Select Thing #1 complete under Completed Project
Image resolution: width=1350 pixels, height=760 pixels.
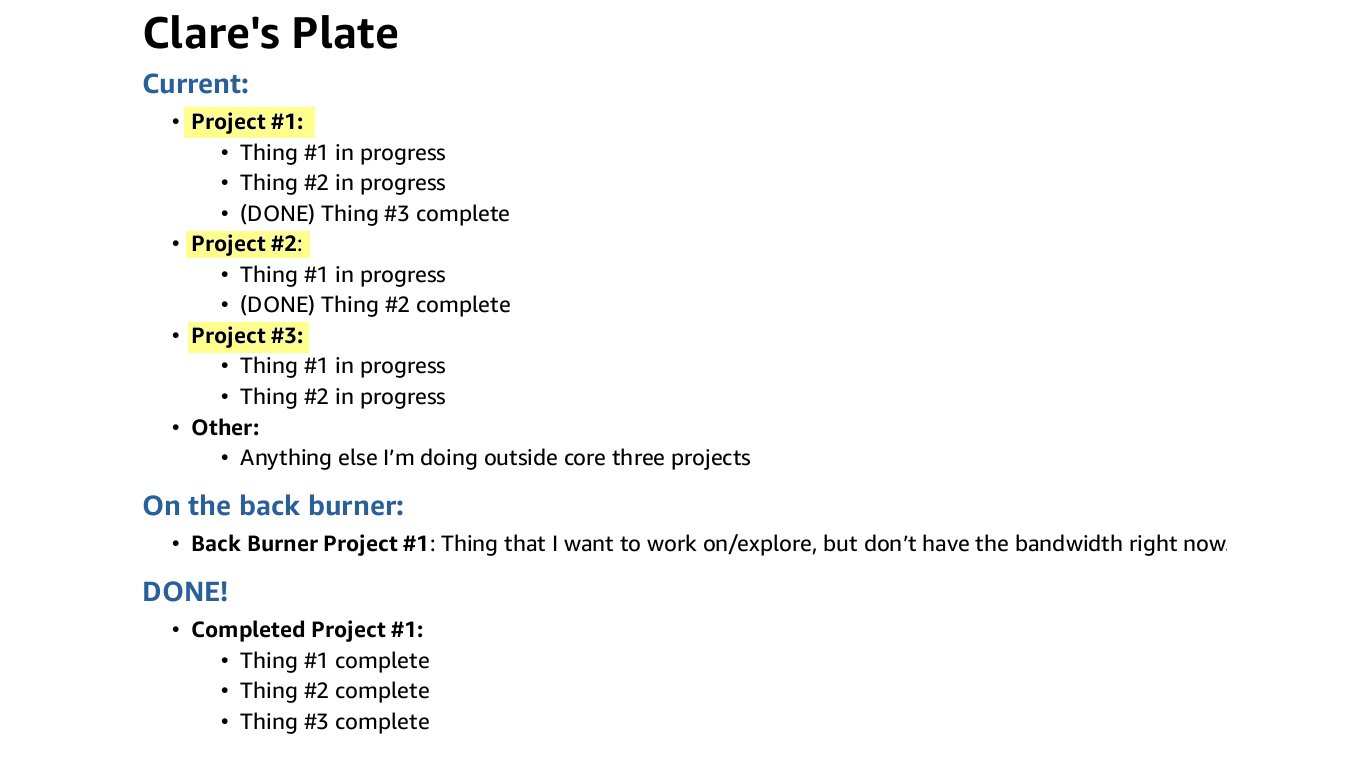[334, 661]
